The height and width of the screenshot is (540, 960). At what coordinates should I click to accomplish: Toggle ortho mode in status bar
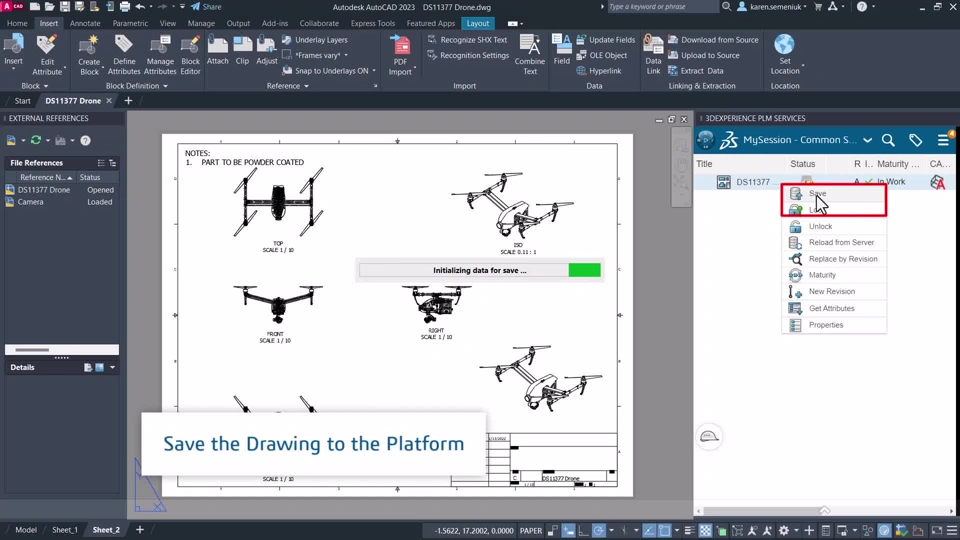click(583, 531)
